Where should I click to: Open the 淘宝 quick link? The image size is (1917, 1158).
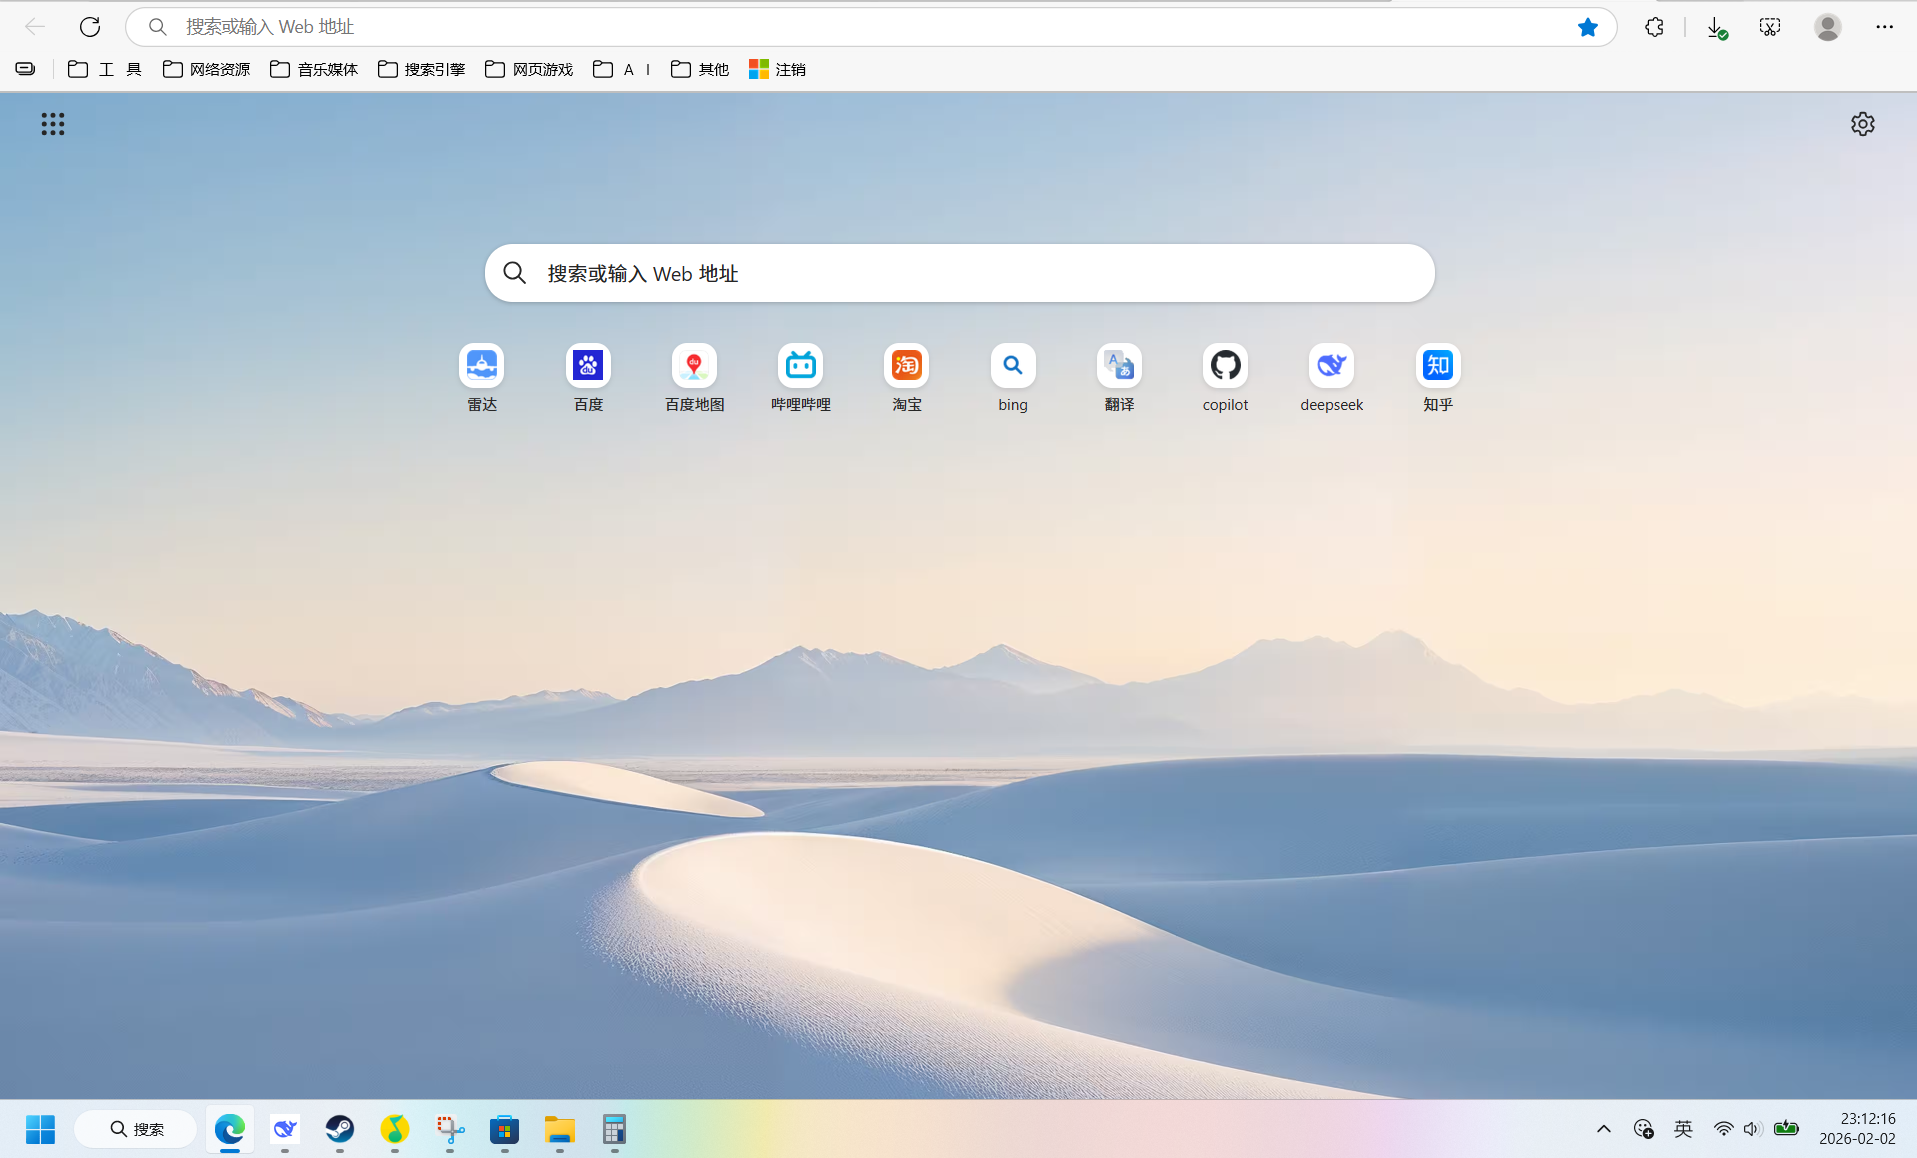tap(907, 378)
